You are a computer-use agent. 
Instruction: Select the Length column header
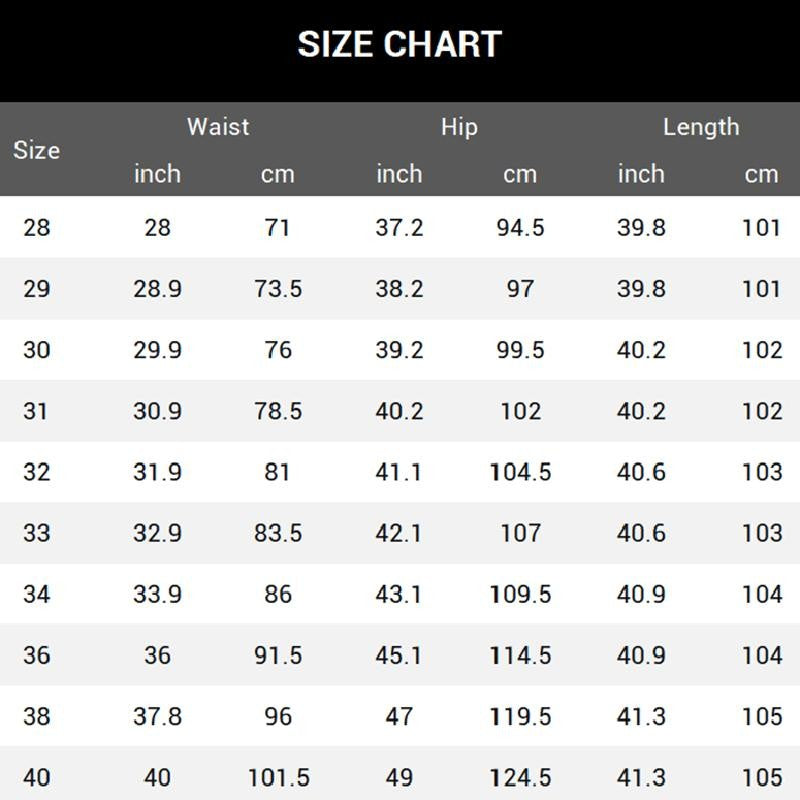[x=701, y=127]
